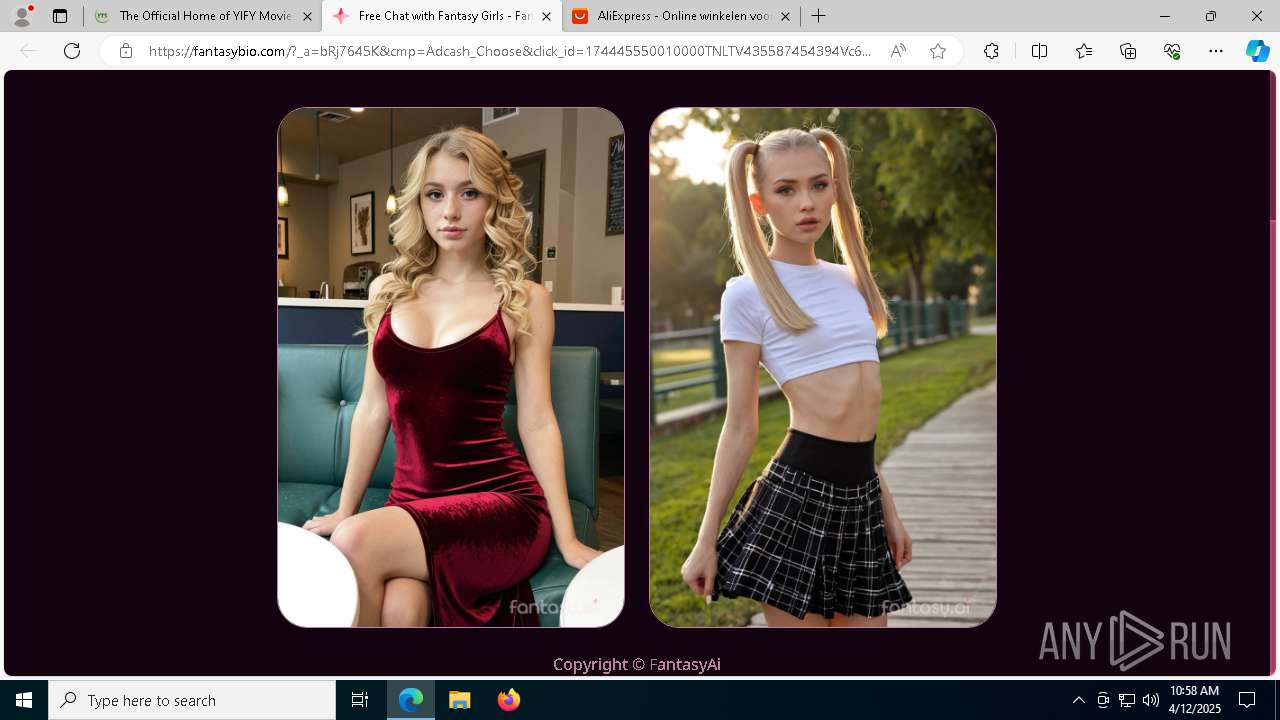
Task: Open network status tray icon
Action: [1127, 700]
